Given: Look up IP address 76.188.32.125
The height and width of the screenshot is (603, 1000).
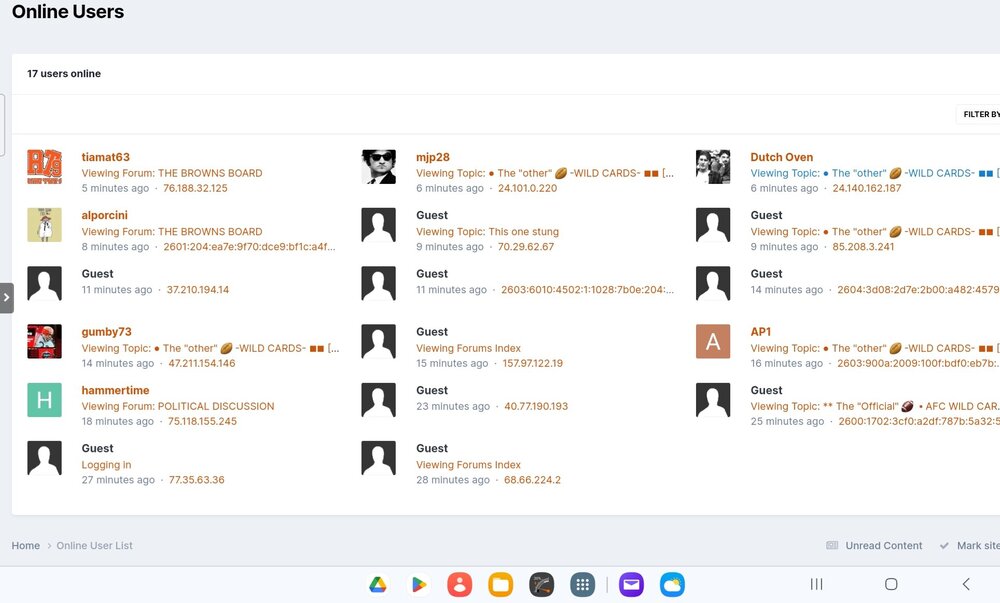Looking at the screenshot, I should click(195, 188).
